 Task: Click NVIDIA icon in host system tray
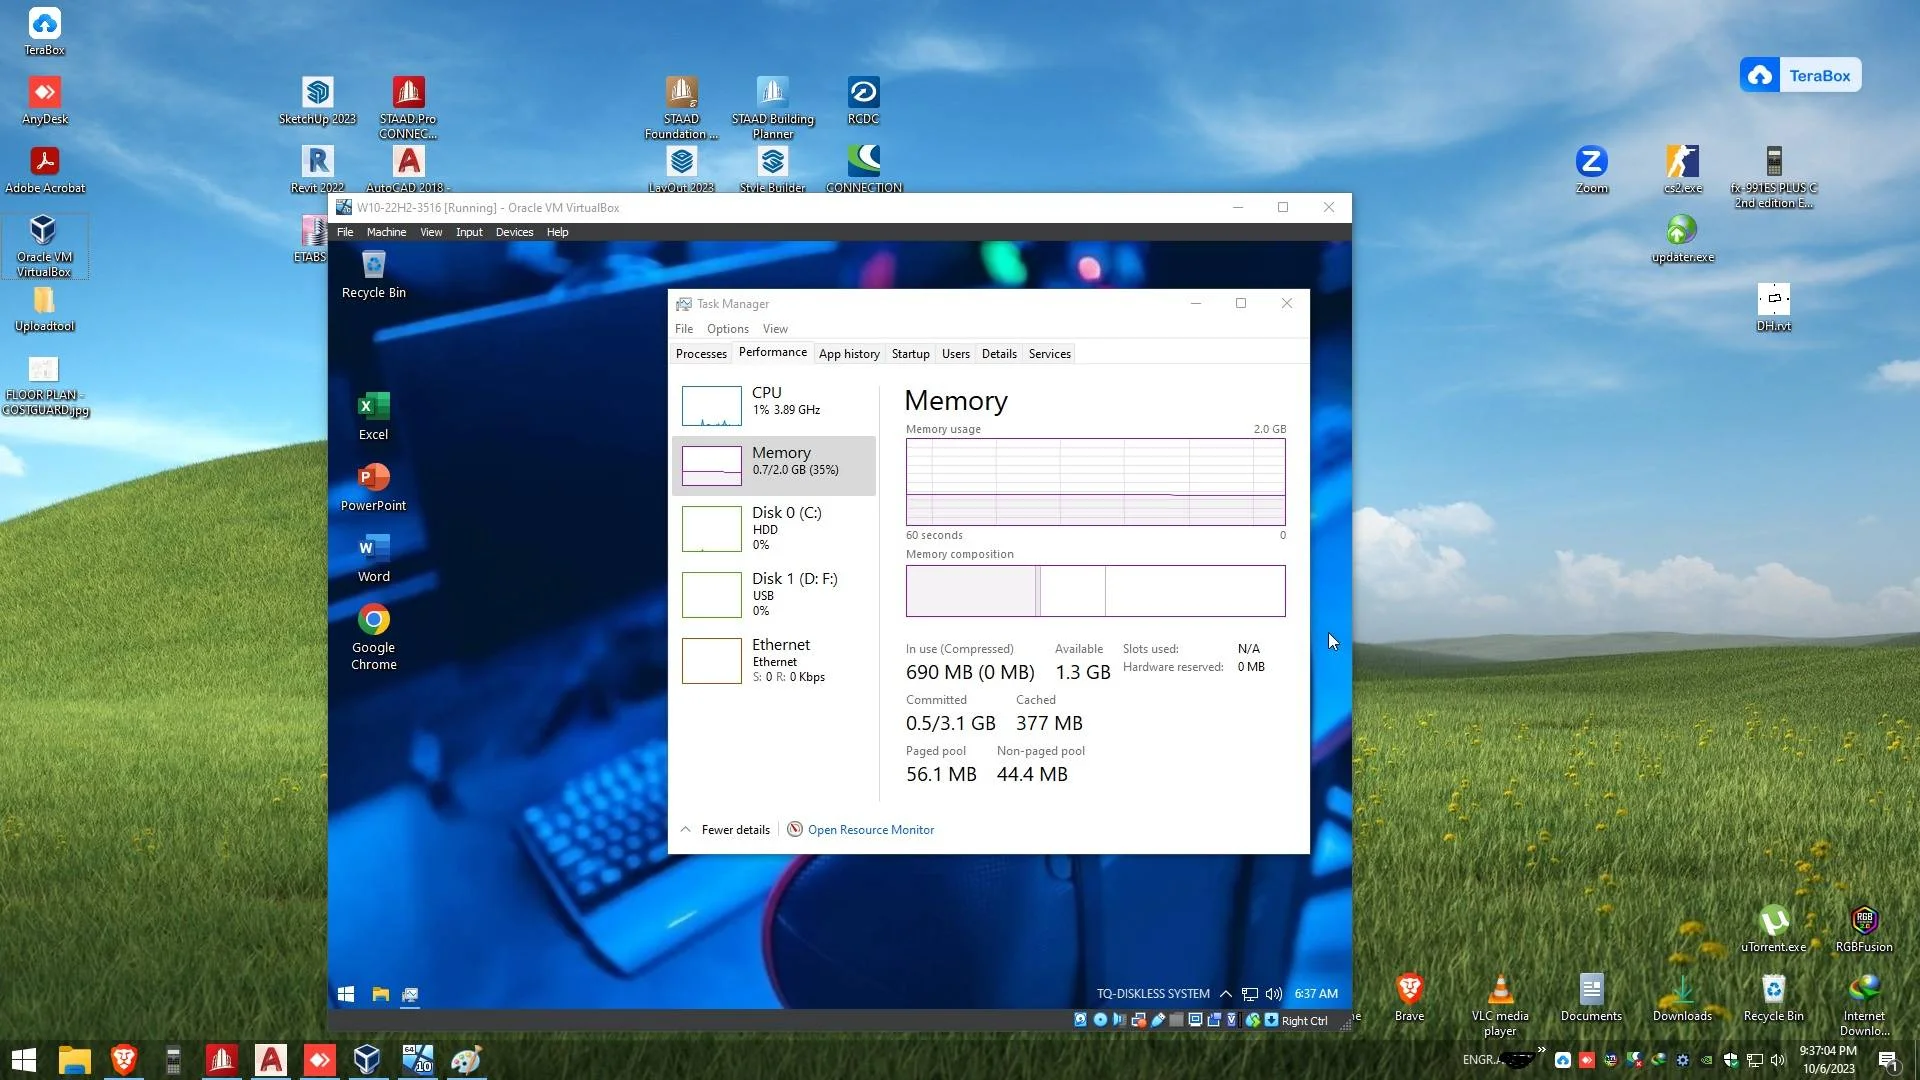pos(1706,1060)
